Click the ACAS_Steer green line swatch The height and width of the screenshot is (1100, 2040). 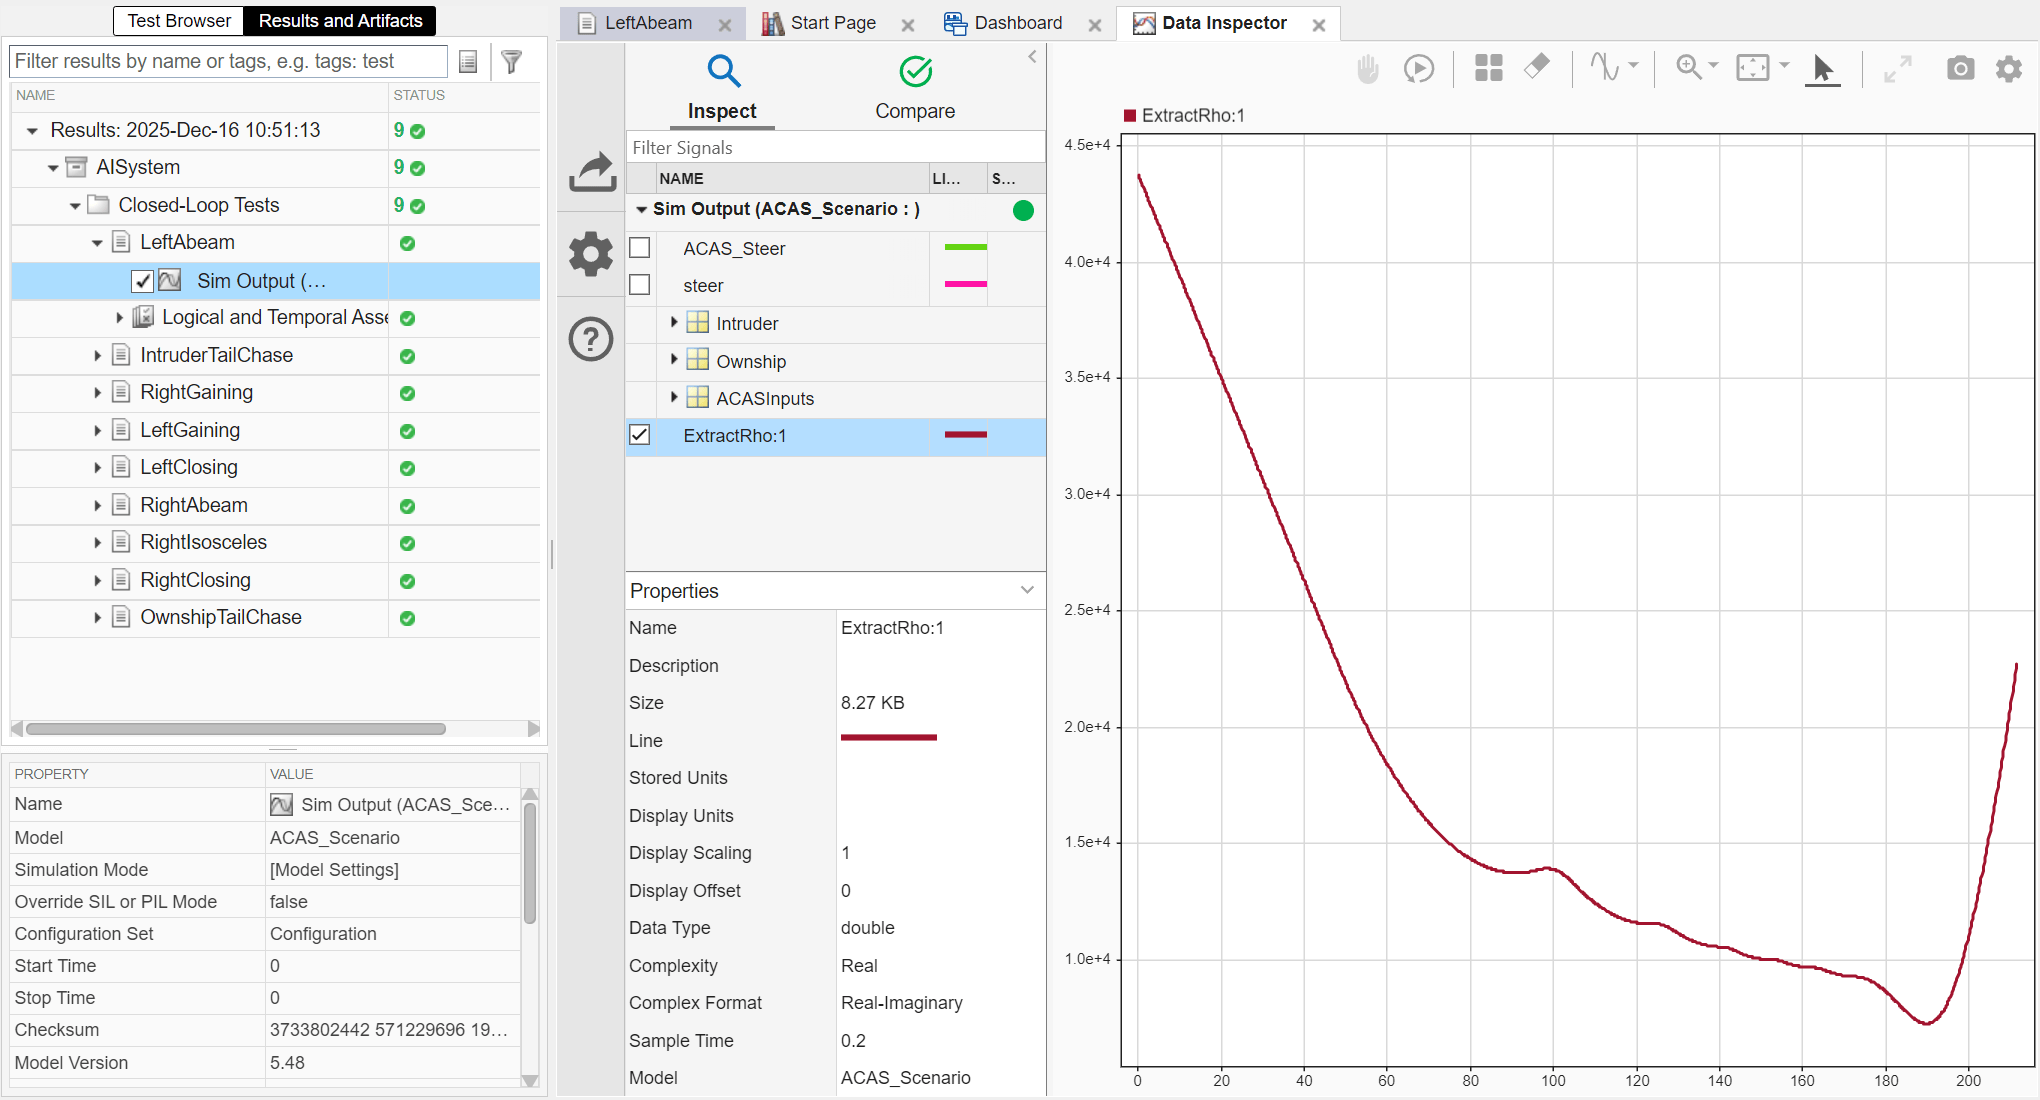(965, 247)
